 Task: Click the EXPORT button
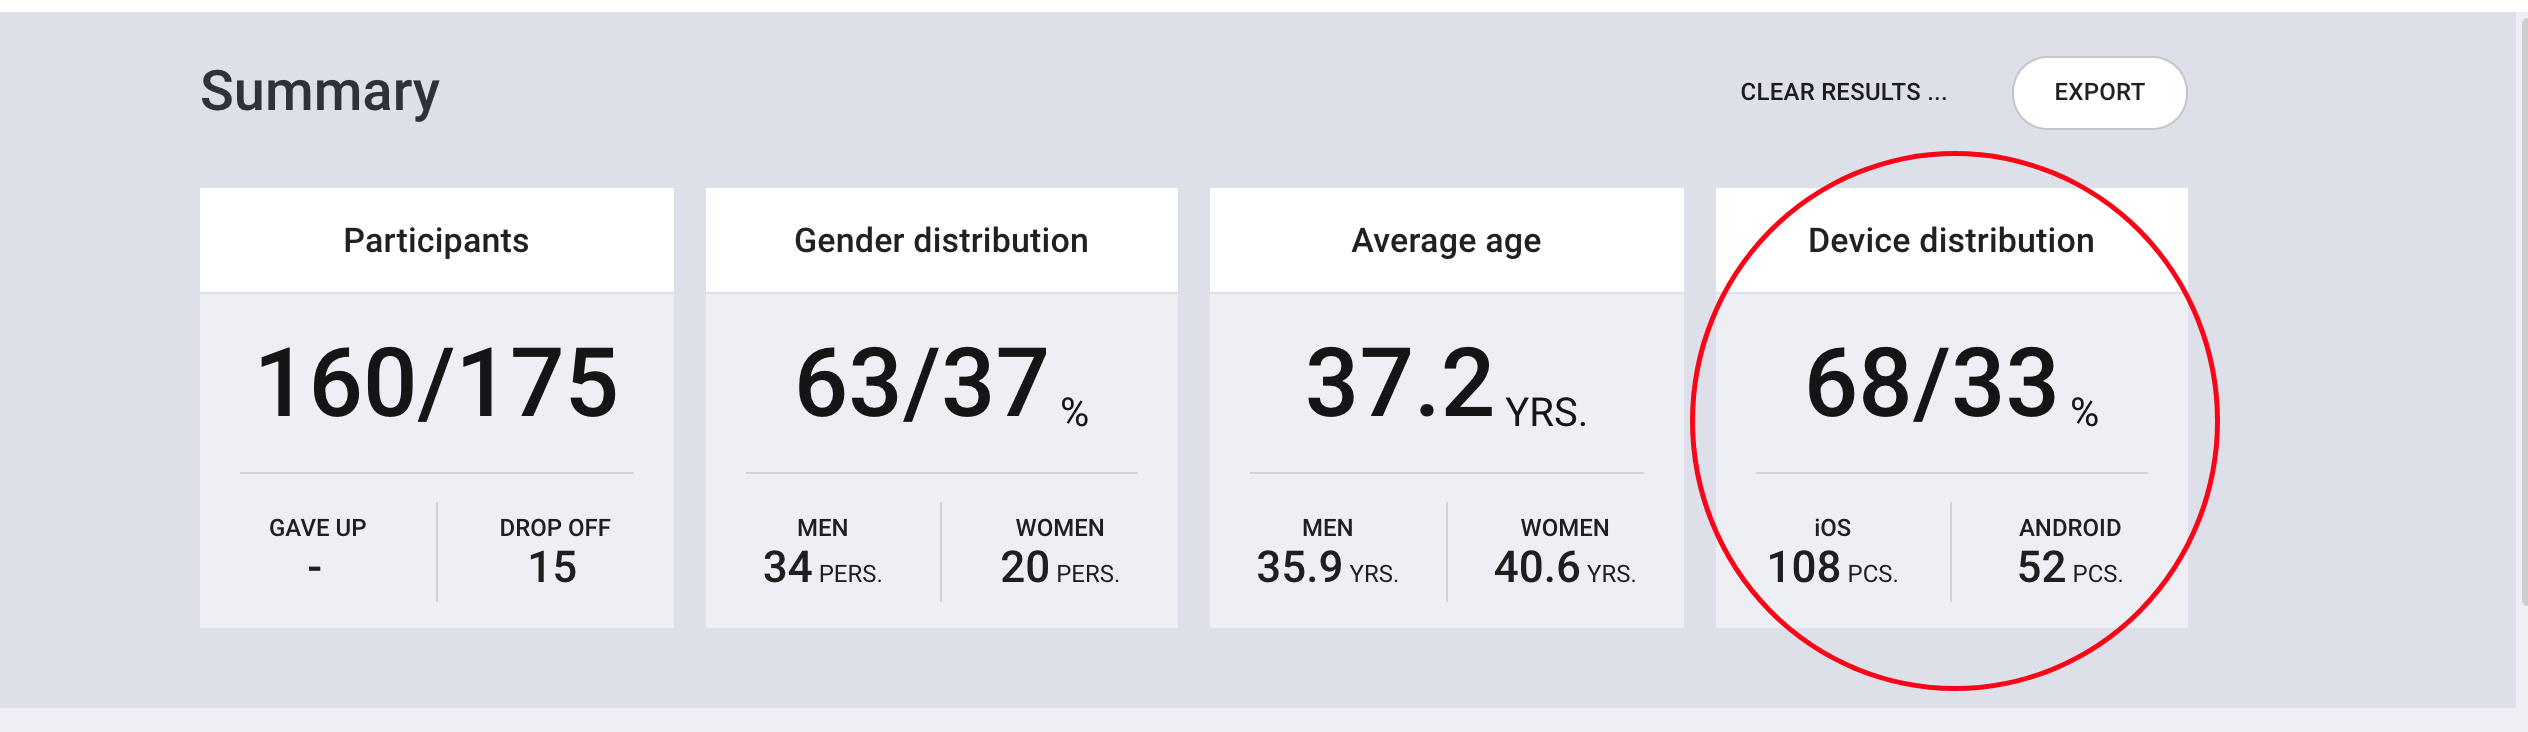click(2099, 93)
